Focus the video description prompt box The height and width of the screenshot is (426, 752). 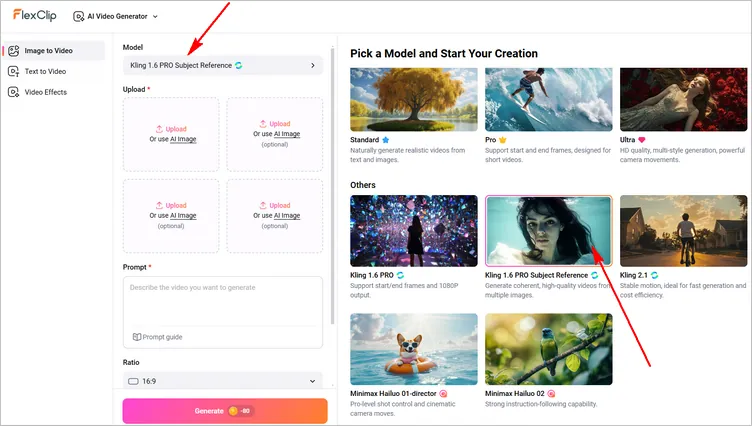223,302
